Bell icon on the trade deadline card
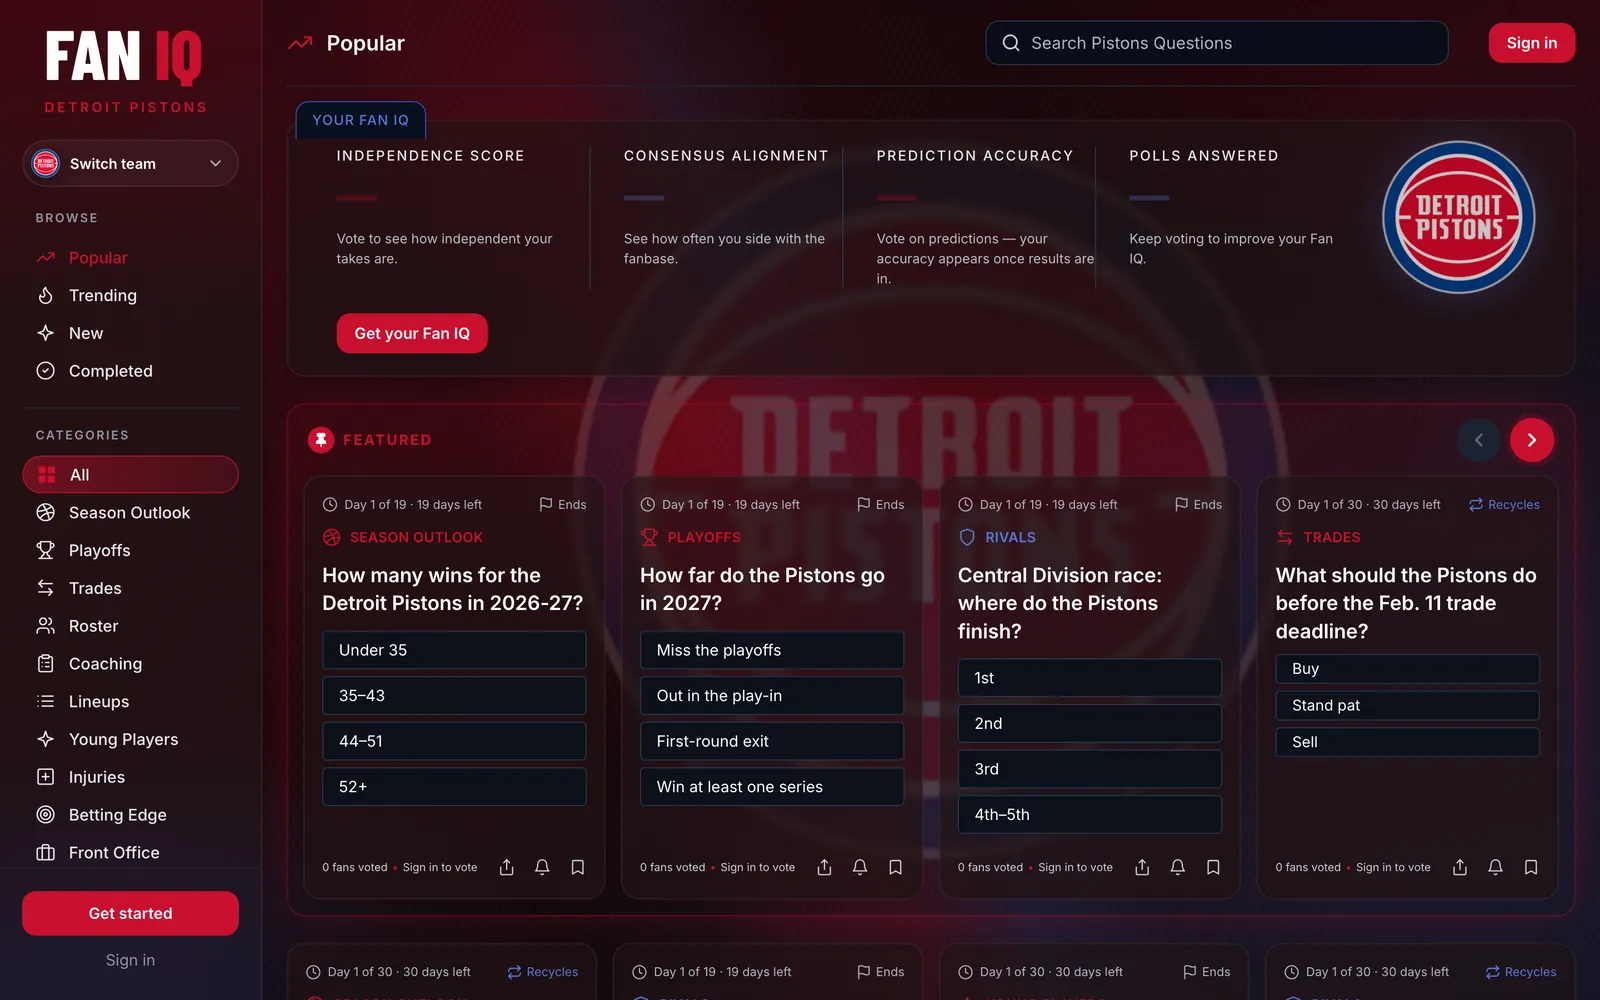 1495,867
